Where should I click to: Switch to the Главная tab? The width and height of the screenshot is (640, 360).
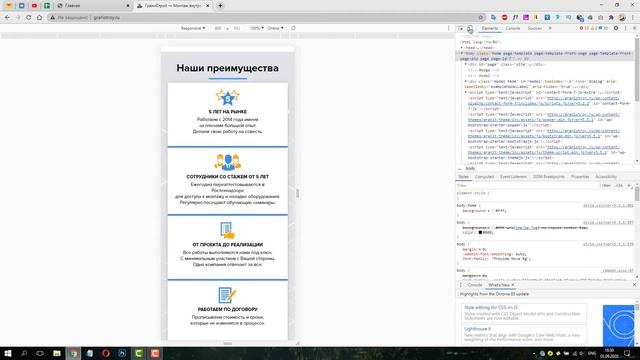pyautogui.click(x=93, y=6)
